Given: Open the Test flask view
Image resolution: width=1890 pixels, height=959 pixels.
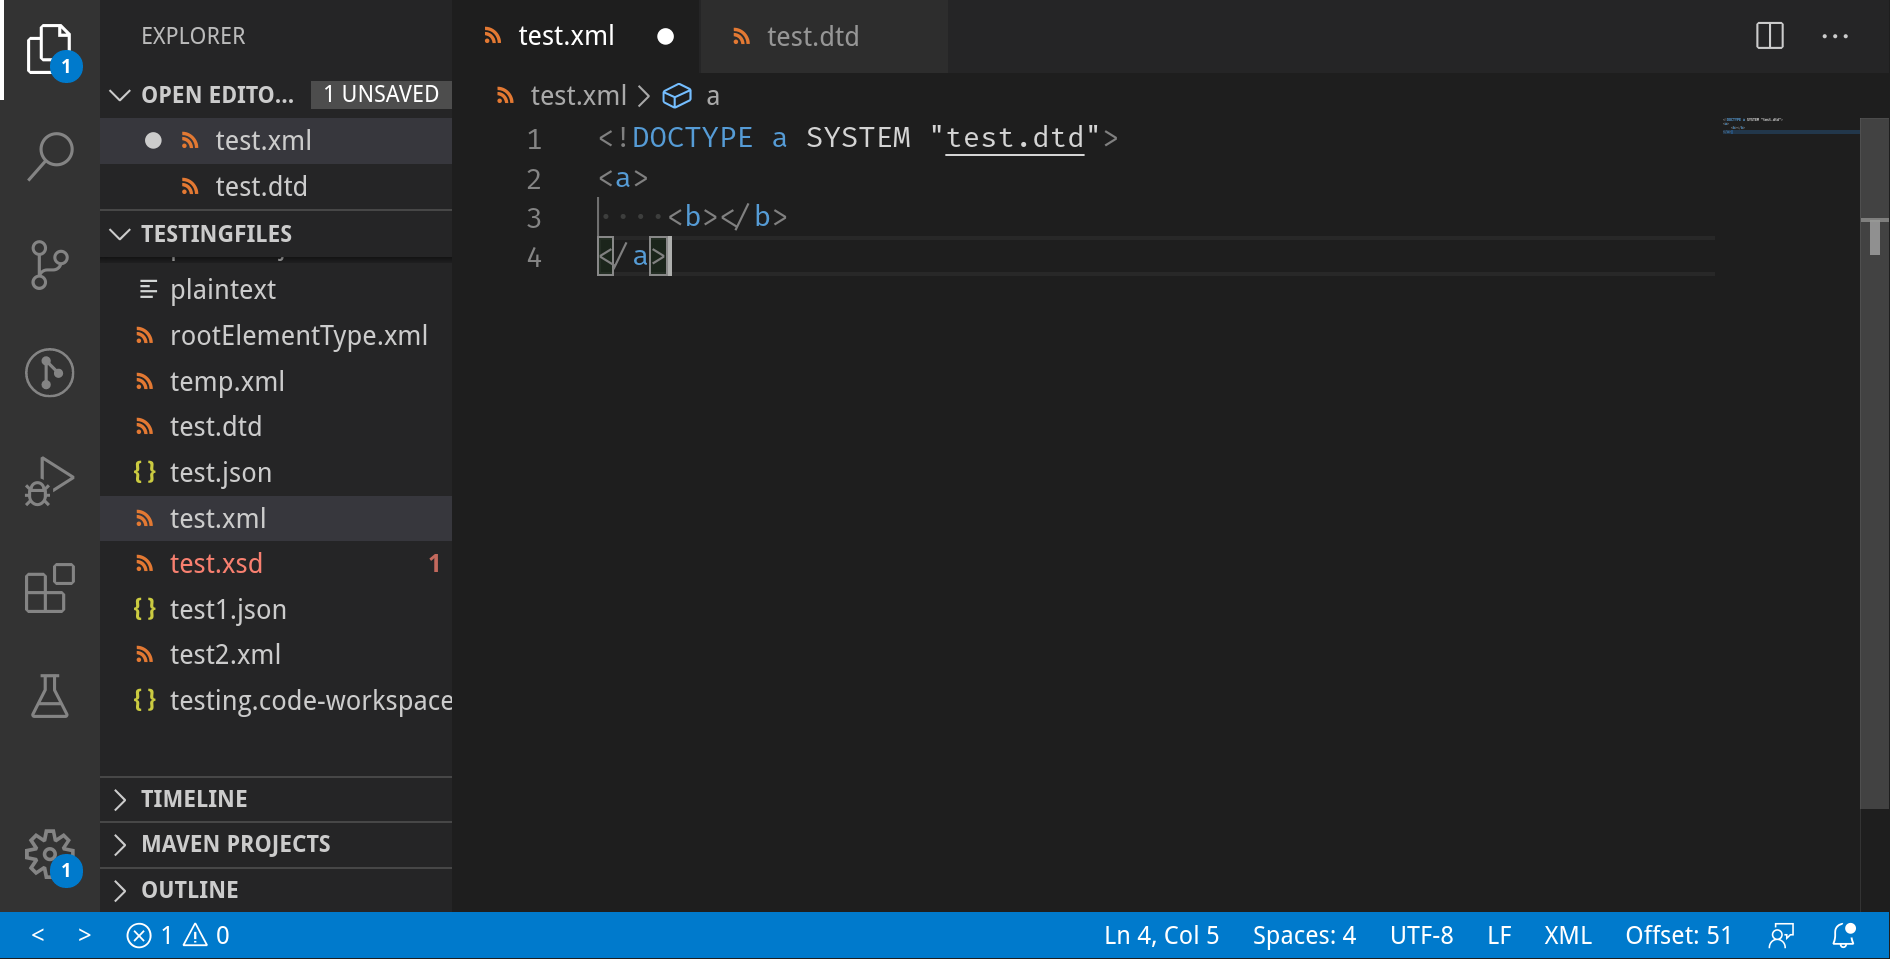Looking at the screenshot, I should (50, 696).
